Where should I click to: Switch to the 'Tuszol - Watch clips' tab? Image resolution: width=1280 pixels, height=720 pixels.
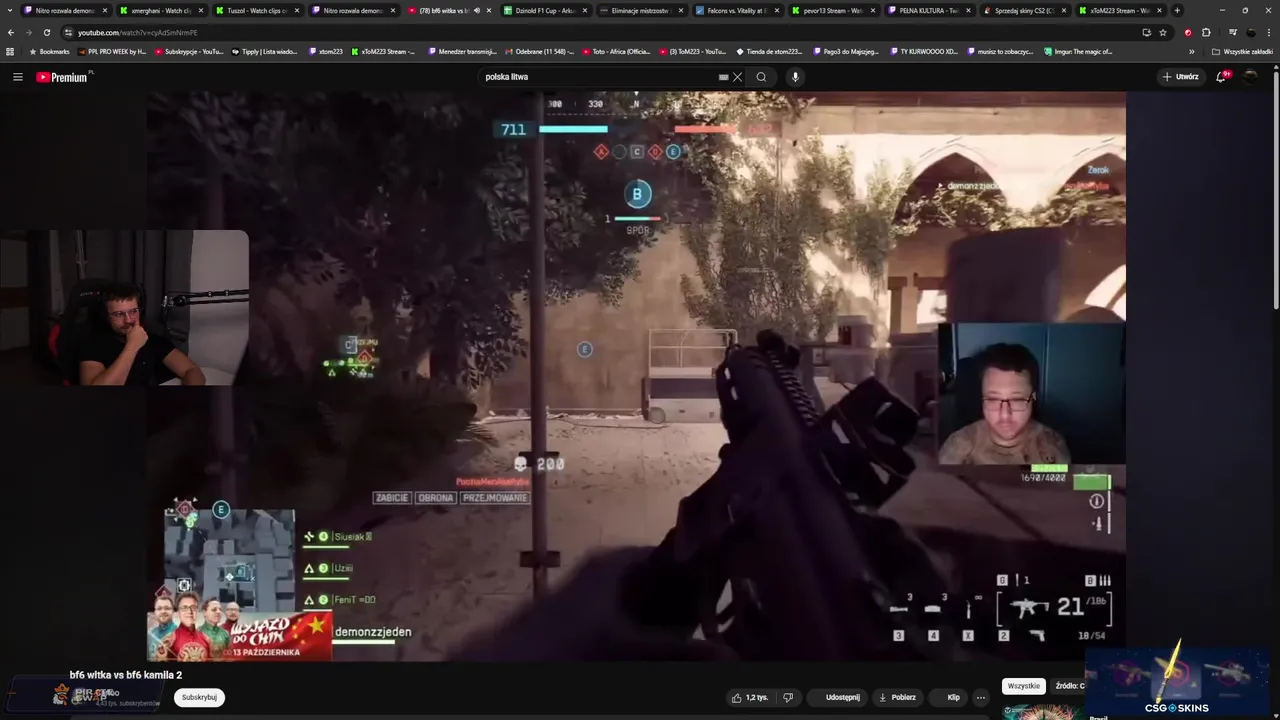coord(257,10)
